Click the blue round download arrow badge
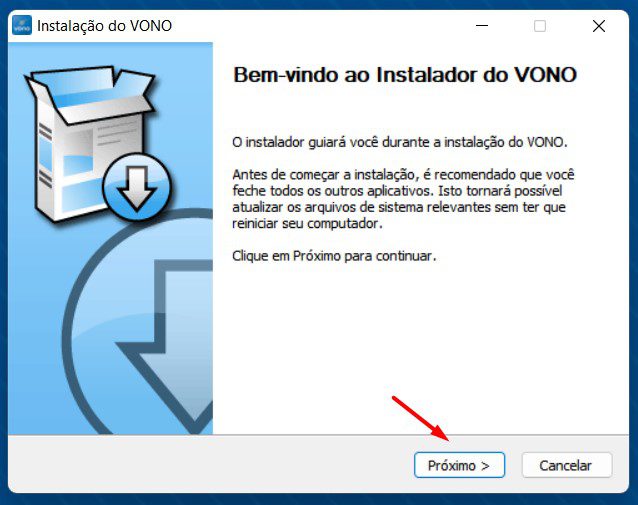The image size is (638, 505). 137,188
